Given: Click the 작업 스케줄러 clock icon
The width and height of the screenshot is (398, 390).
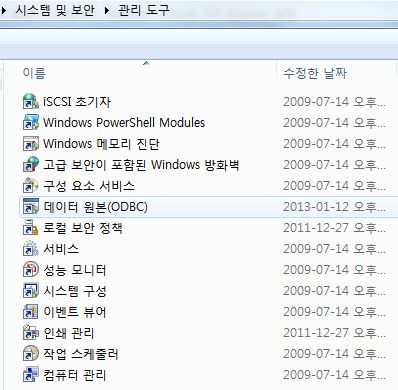Looking at the screenshot, I should point(31,354).
